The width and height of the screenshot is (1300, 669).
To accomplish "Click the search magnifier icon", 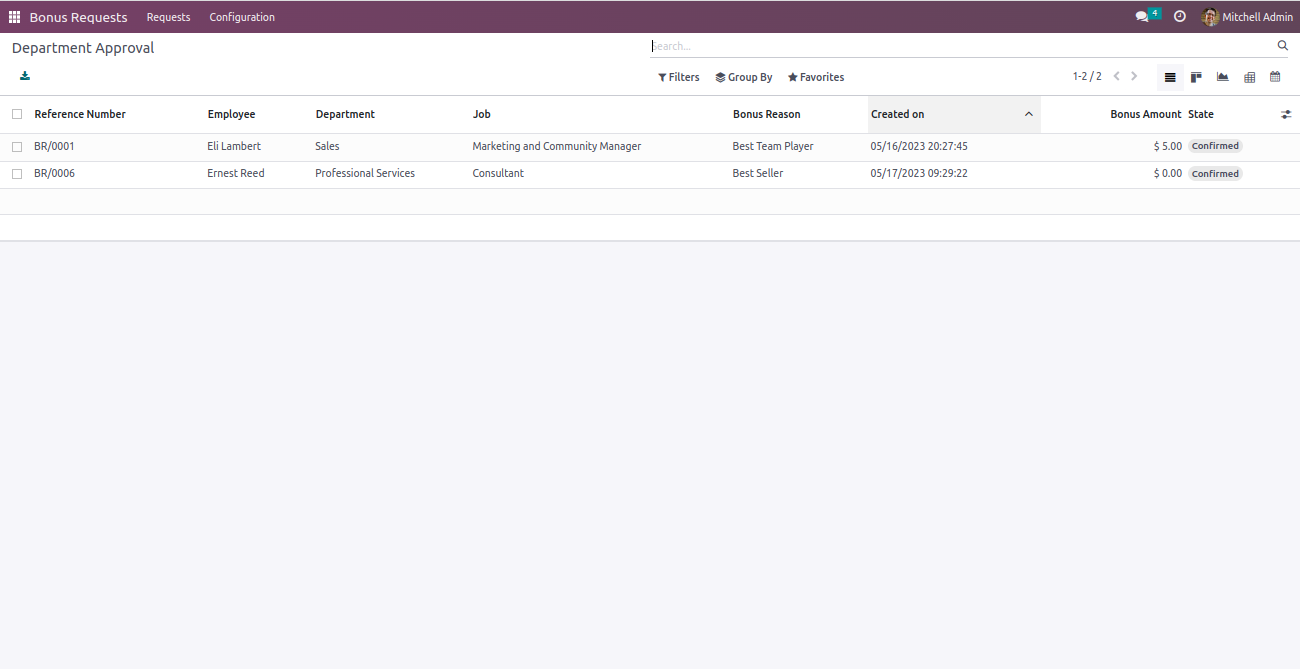I will pyautogui.click(x=1283, y=46).
